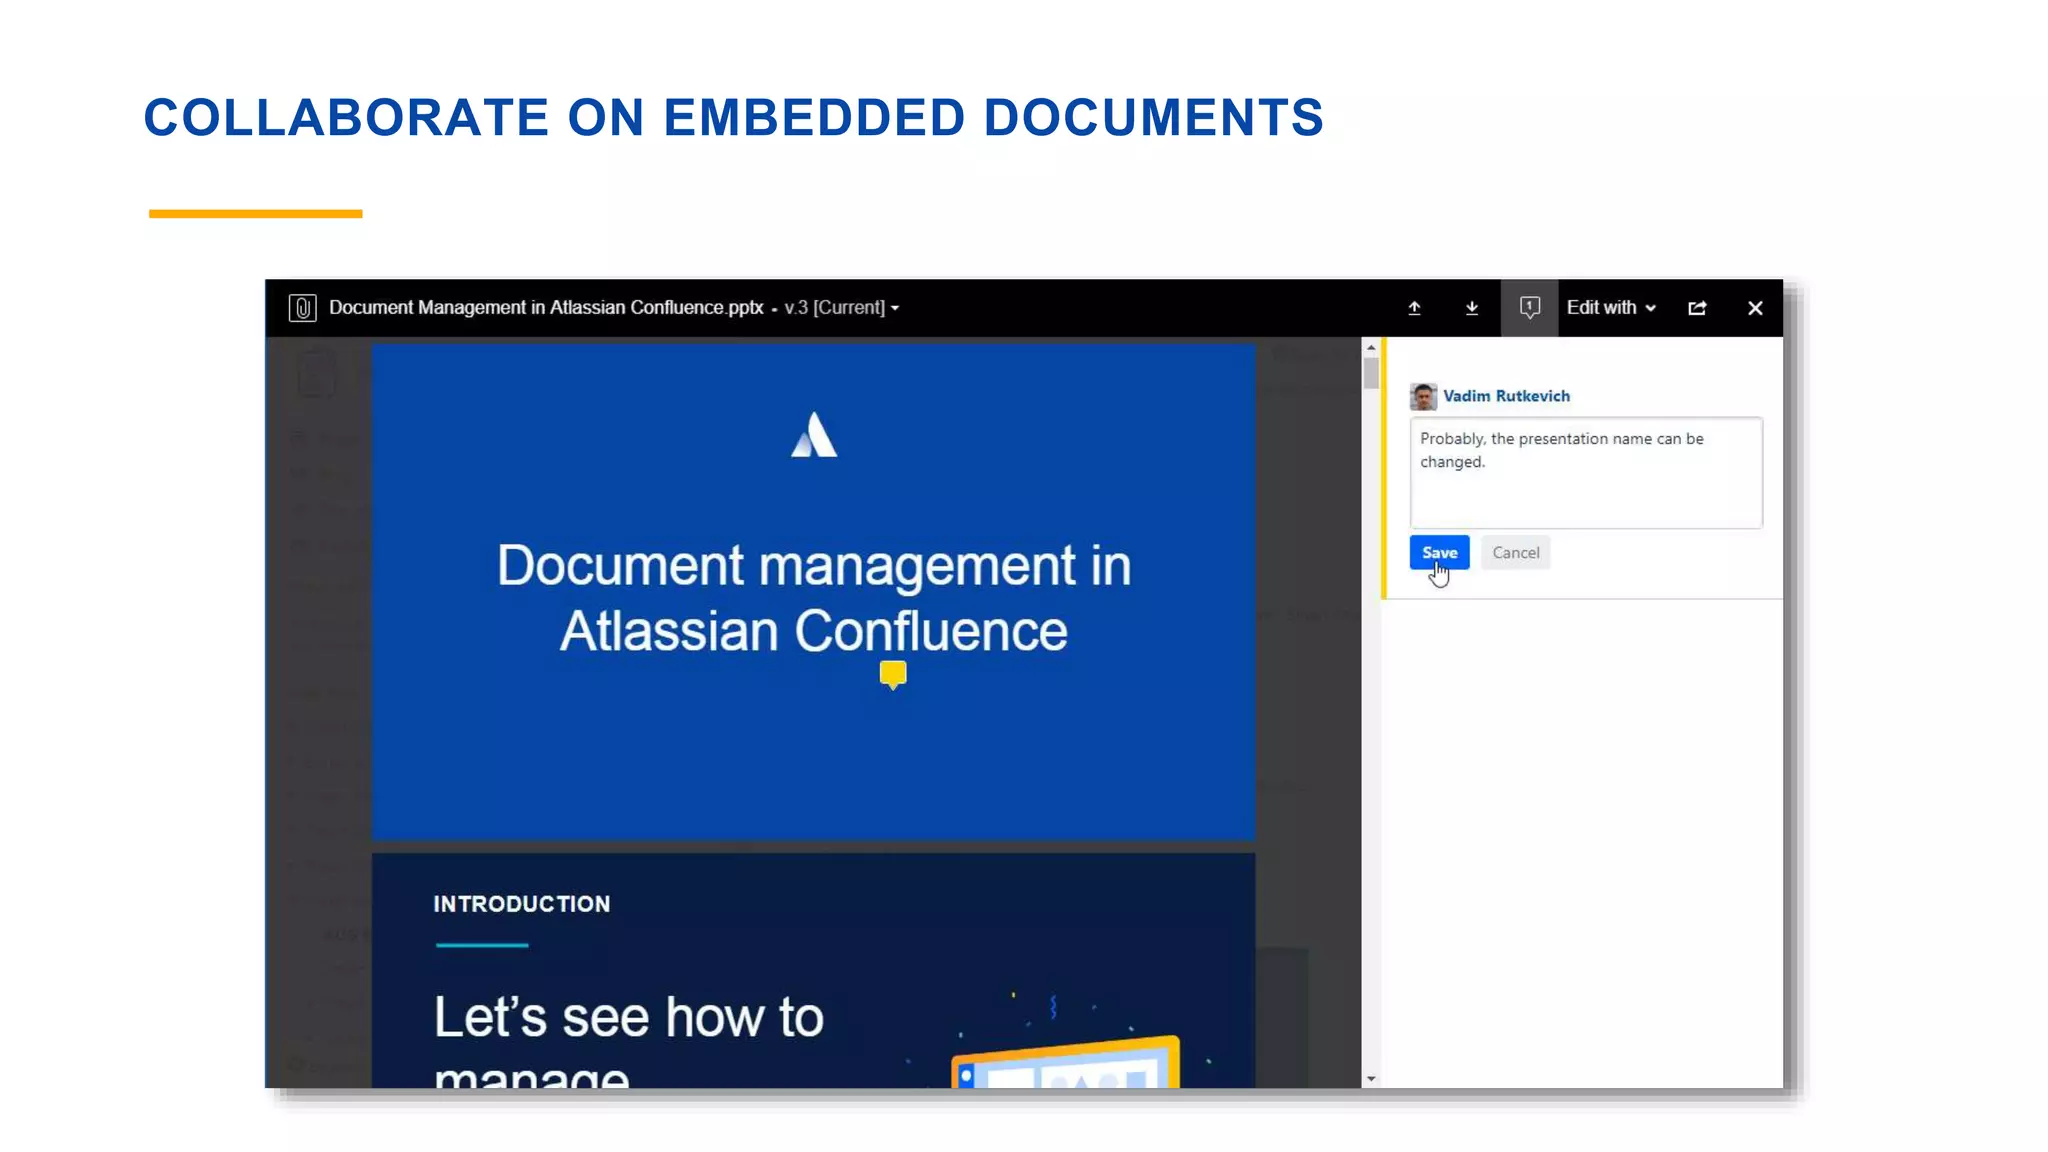Screen dimensions: 2048x1152
Task: Cancel the comment
Action: 1515,553
